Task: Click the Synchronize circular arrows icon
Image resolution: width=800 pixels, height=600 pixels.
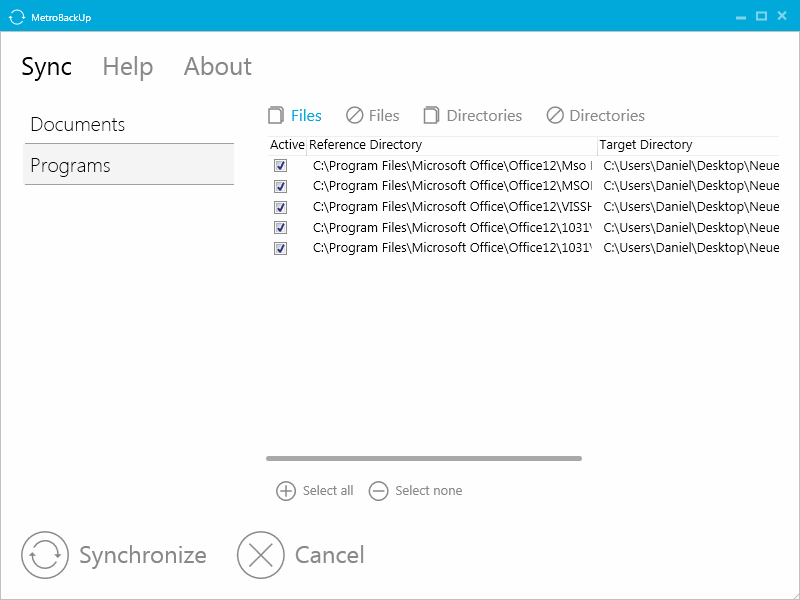Action: 45,555
